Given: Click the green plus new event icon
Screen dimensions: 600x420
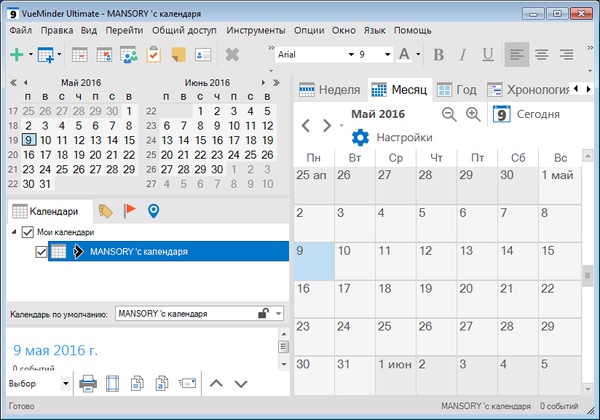Looking at the screenshot, I should [18, 54].
